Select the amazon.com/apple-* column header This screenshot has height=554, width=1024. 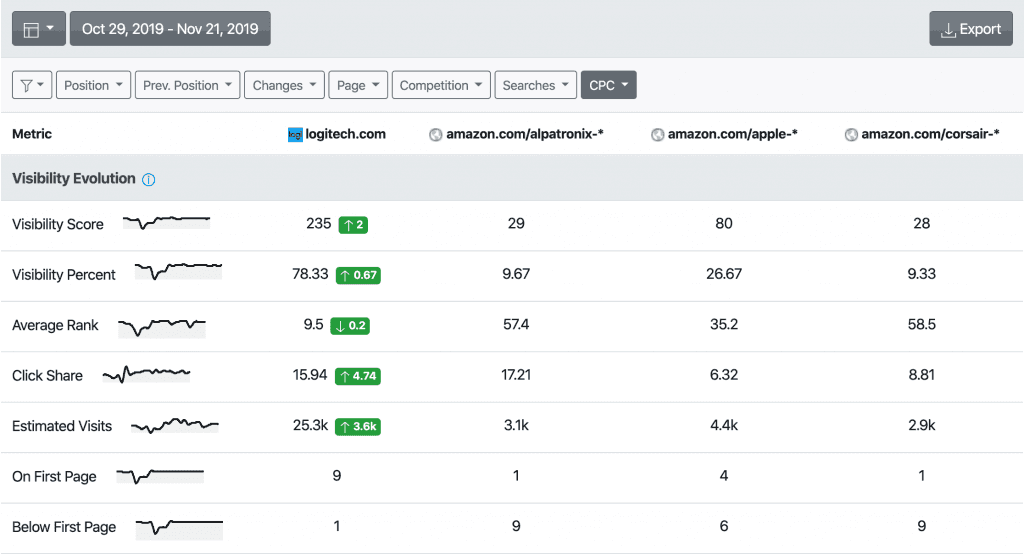click(x=724, y=134)
